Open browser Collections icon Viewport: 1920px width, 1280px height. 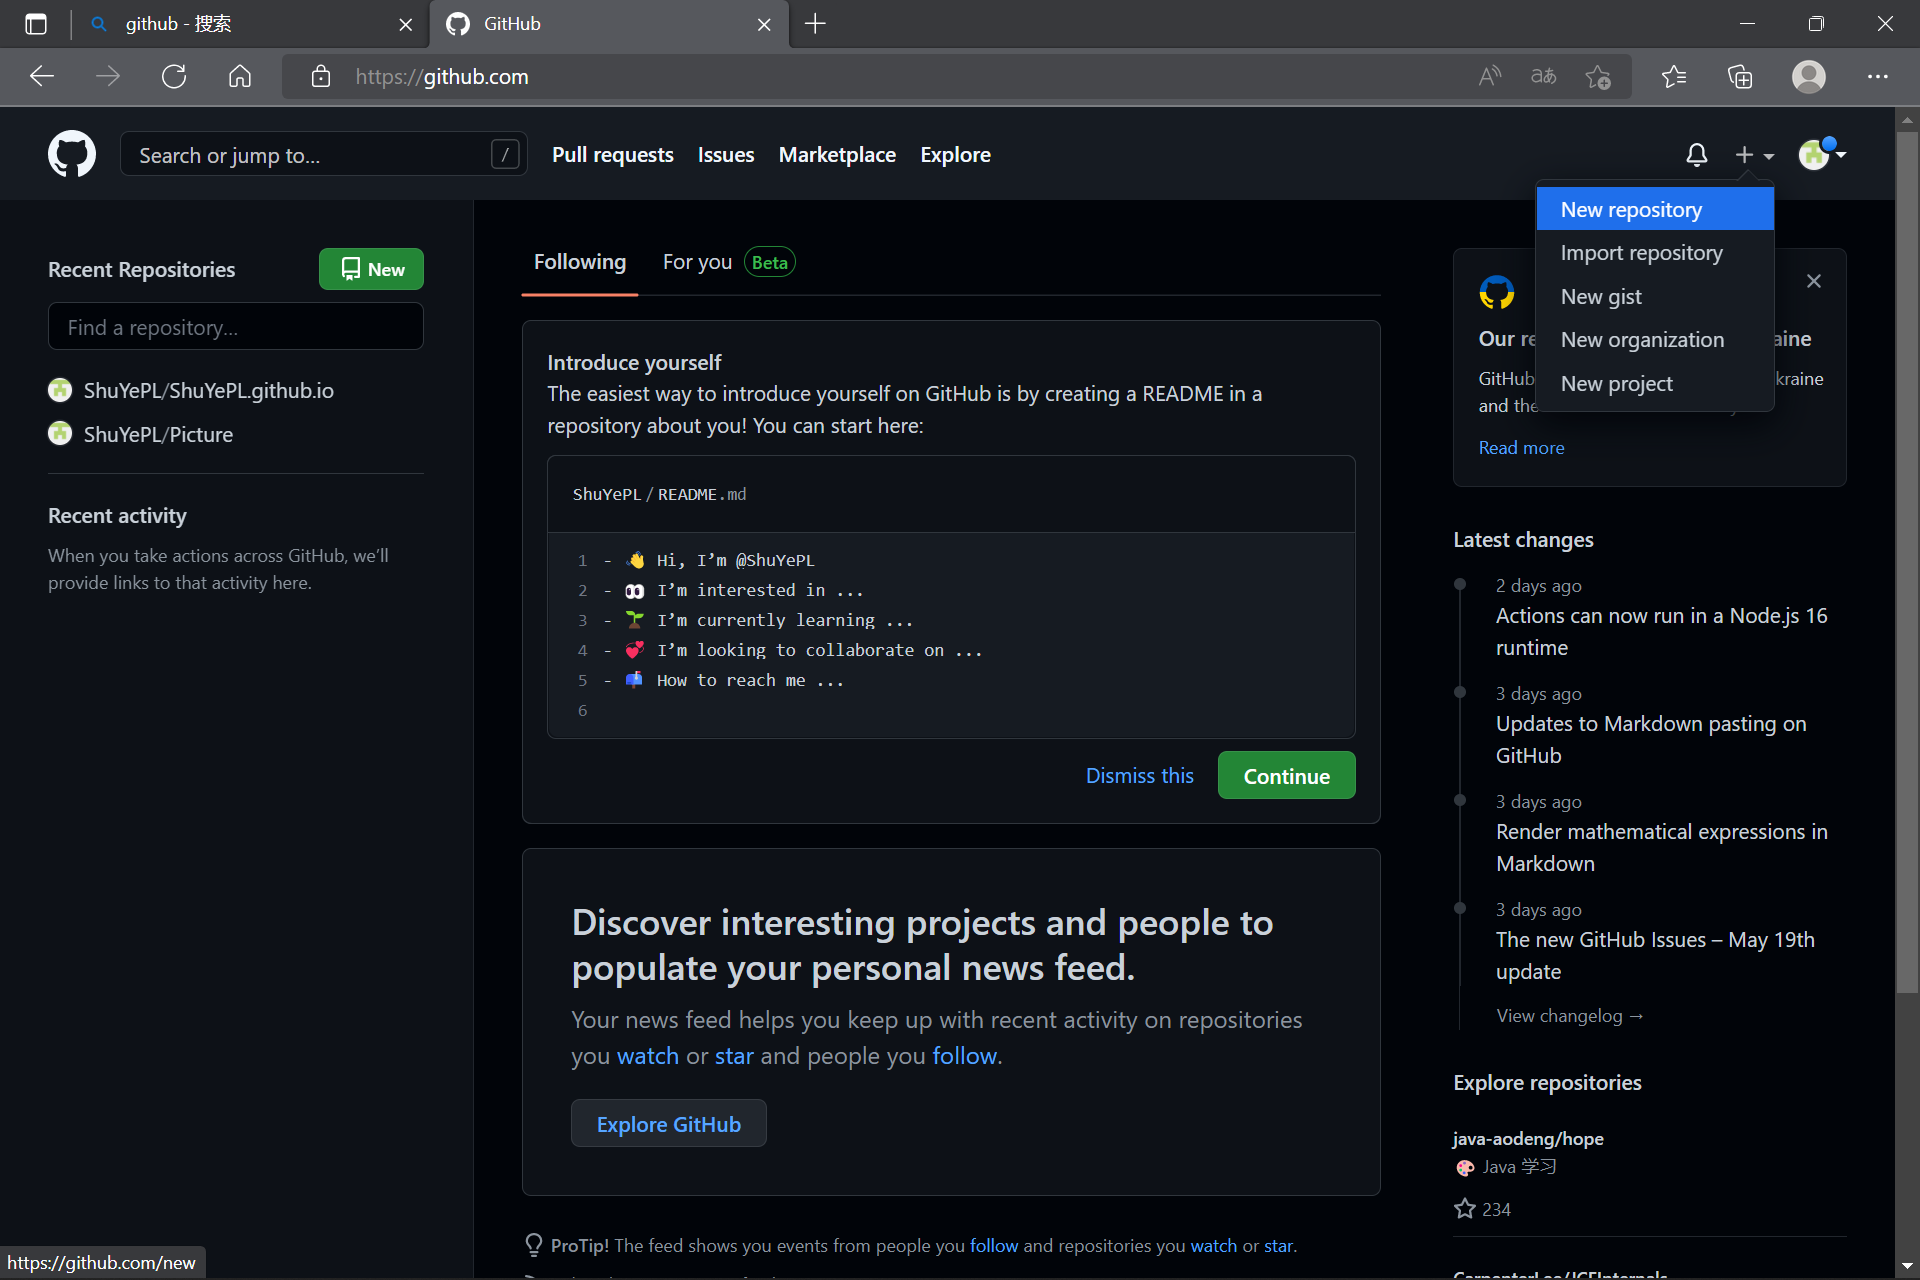(1740, 77)
